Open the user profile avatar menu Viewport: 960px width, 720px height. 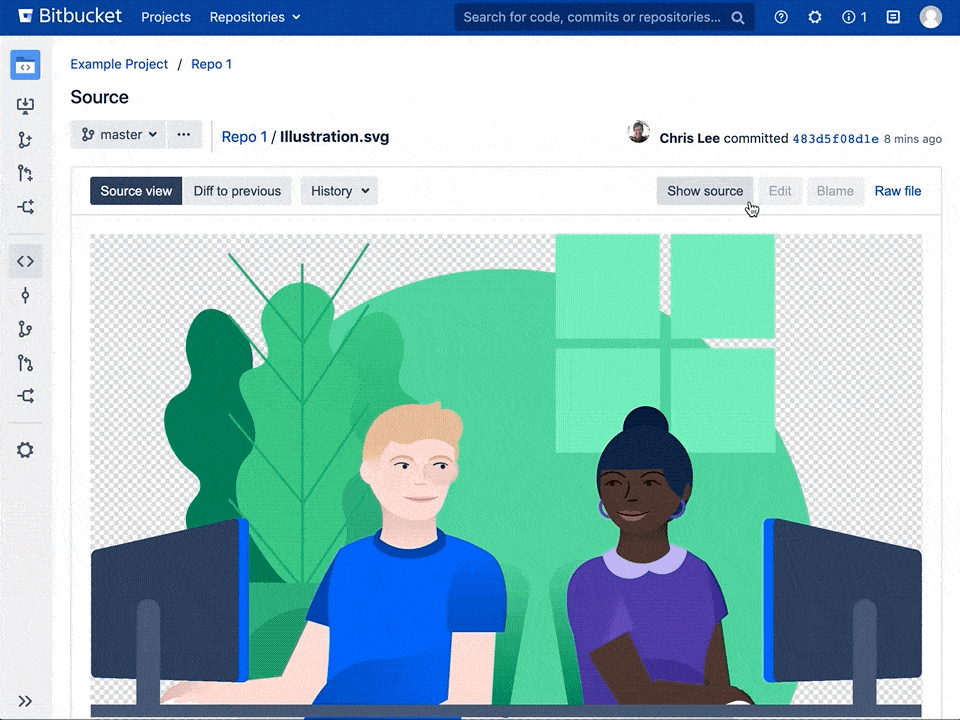tap(930, 17)
